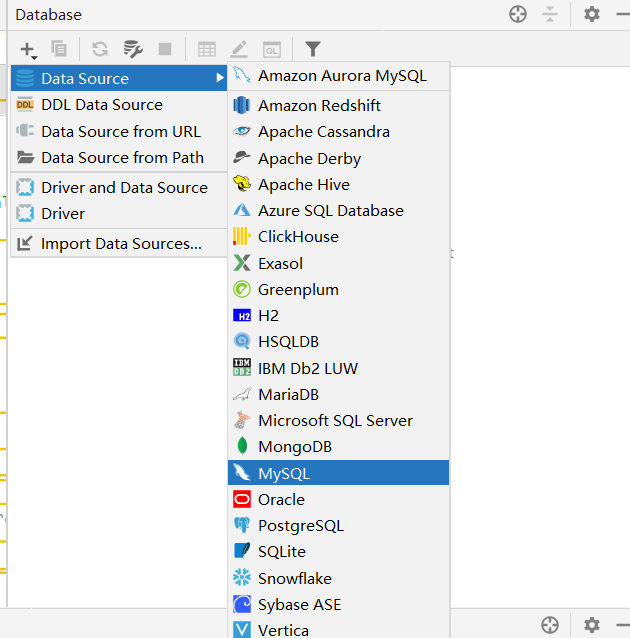Select MariaDB data source
Screen dimensions: 630x638
coord(339,394)
